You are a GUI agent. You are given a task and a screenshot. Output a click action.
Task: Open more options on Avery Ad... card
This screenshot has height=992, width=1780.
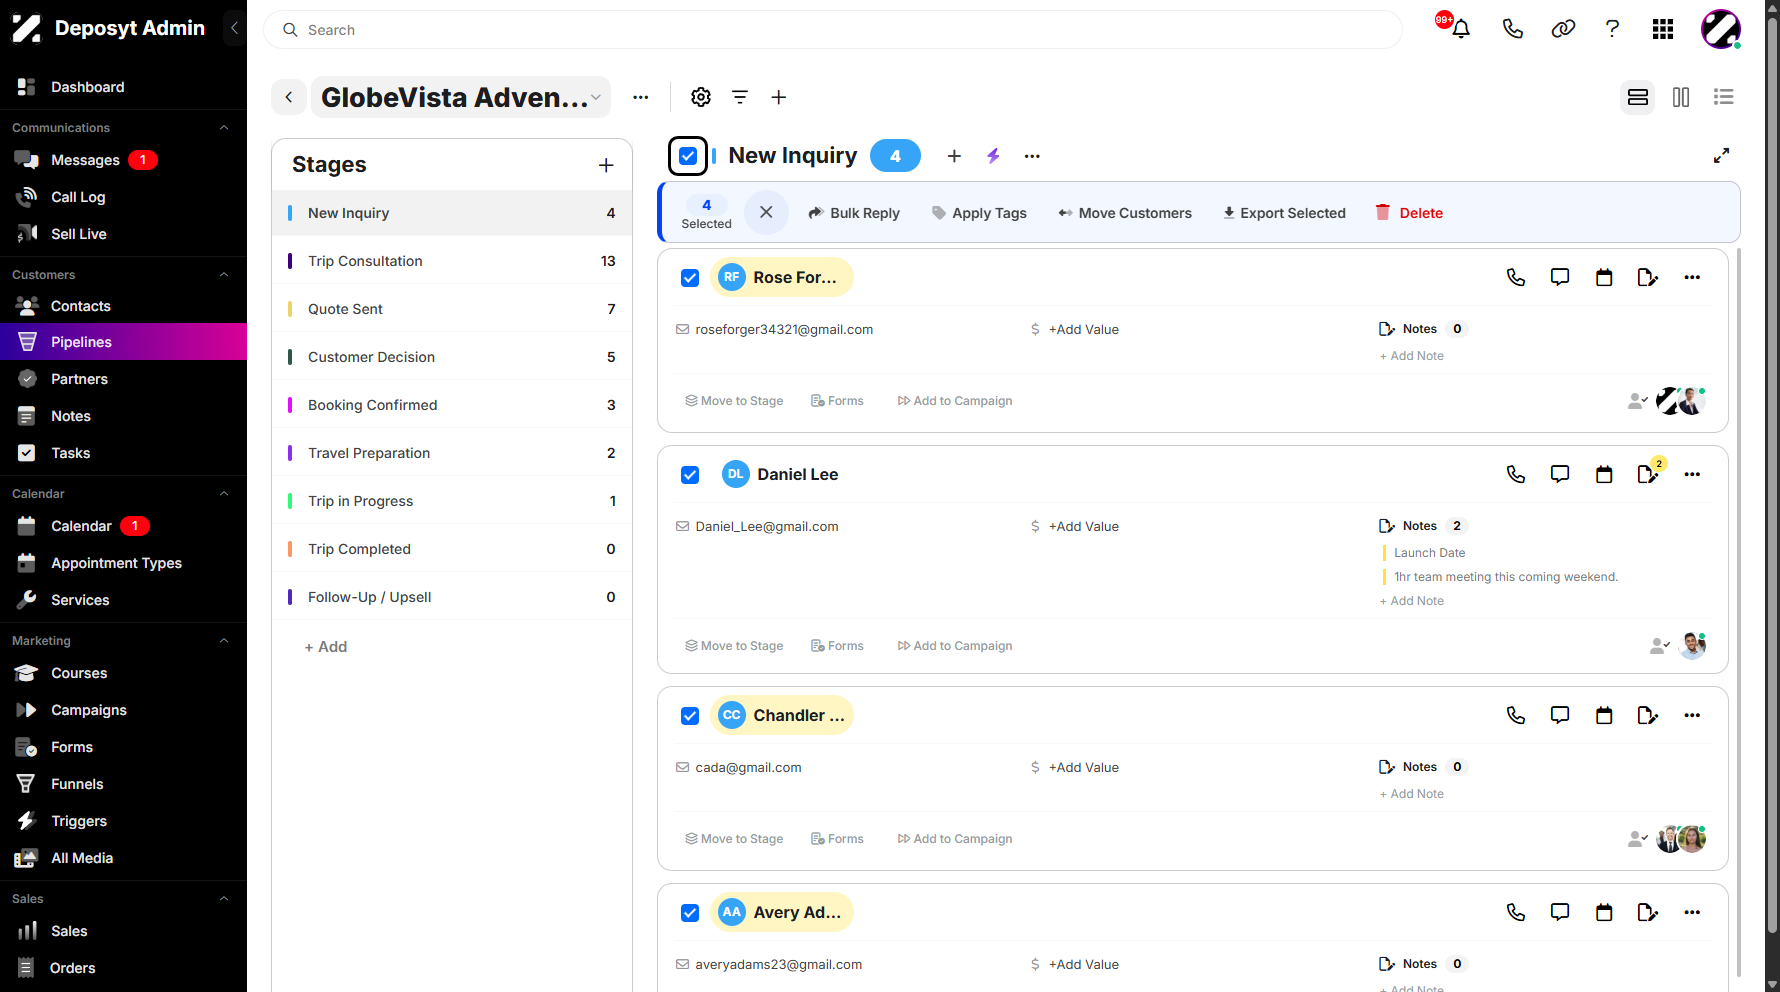pos(1692,912)
